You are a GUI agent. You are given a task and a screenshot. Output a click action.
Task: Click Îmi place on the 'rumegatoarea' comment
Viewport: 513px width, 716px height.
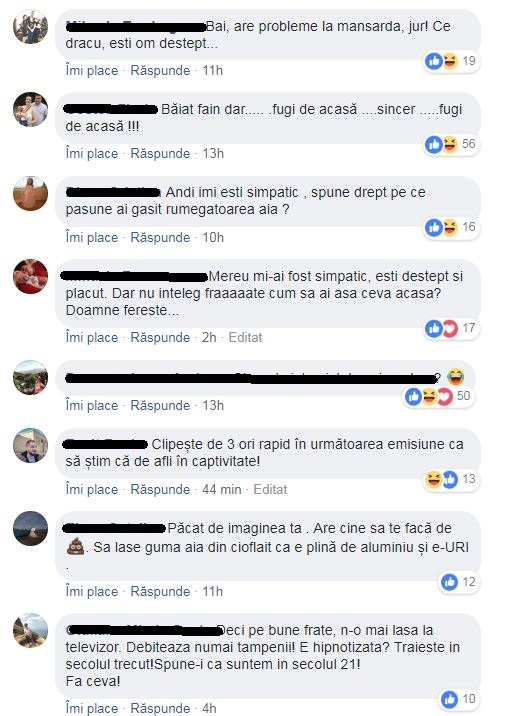pyautogui.click(x=92, y=237)
